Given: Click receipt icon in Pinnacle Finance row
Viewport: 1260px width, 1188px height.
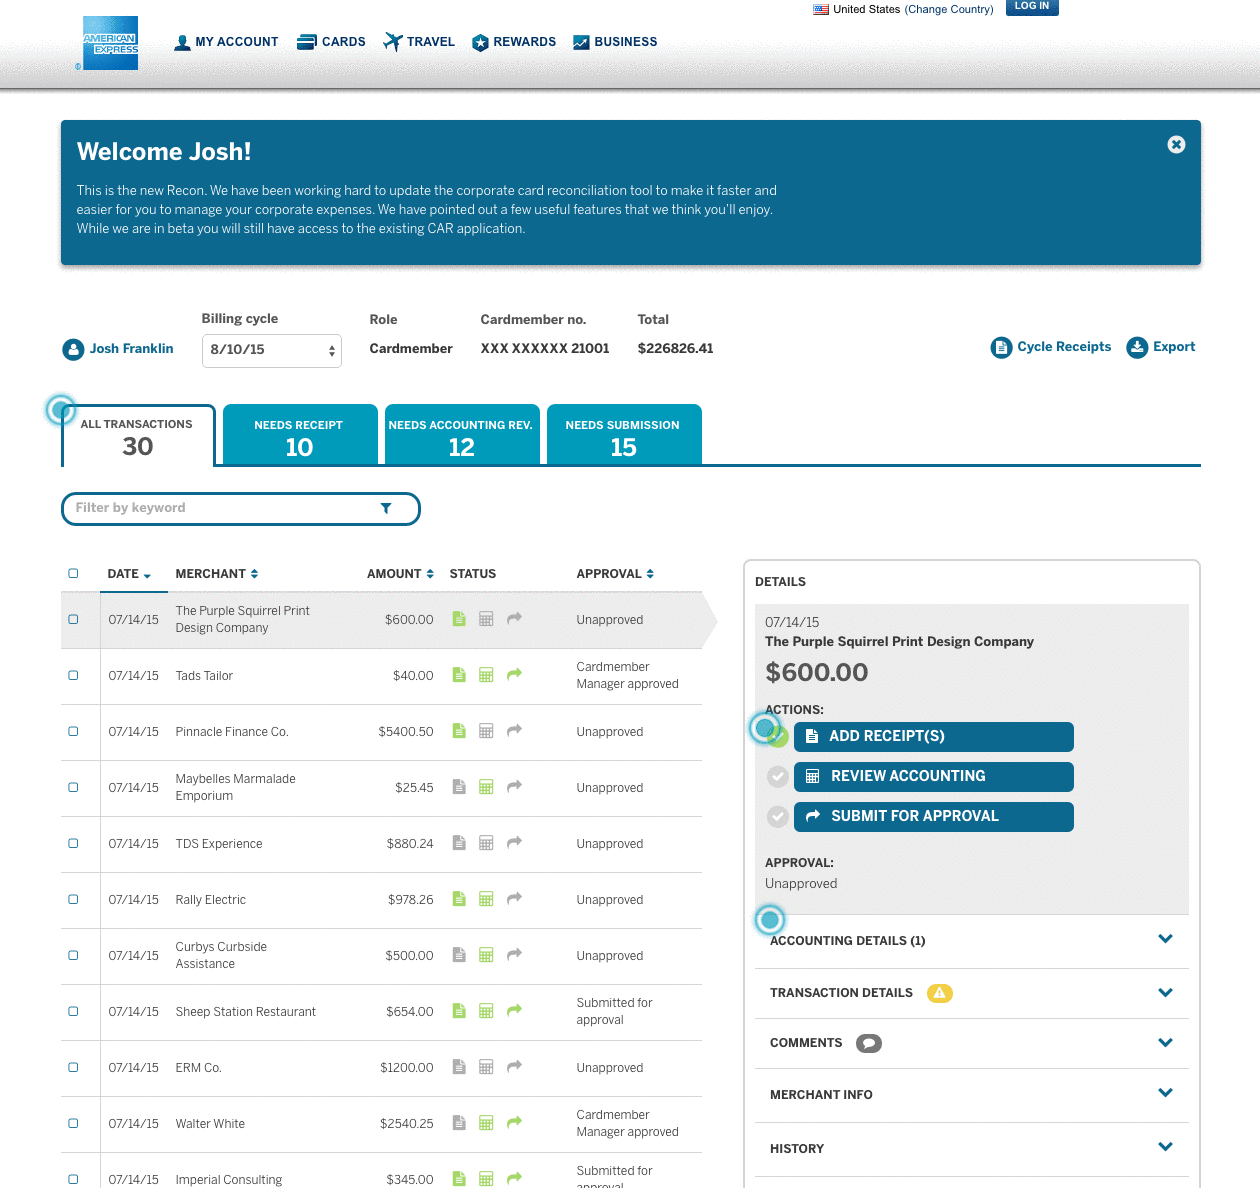Looking at the screenshot, I should [x=459, y=731].
